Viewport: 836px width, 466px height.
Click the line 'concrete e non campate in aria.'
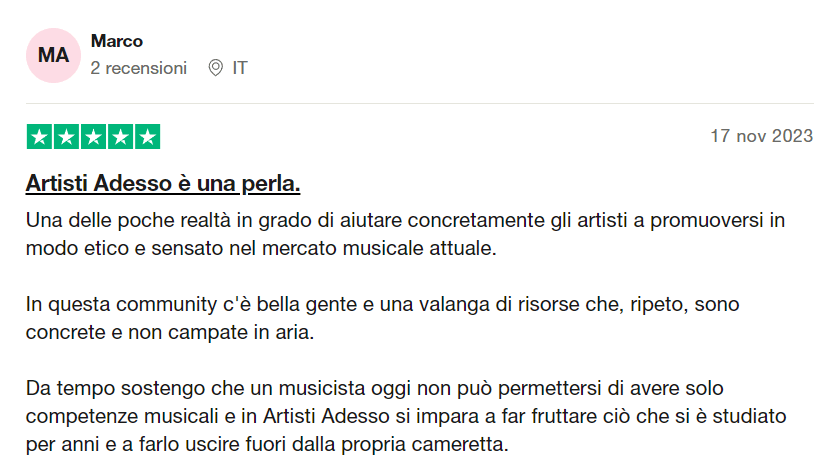(170, 332)
